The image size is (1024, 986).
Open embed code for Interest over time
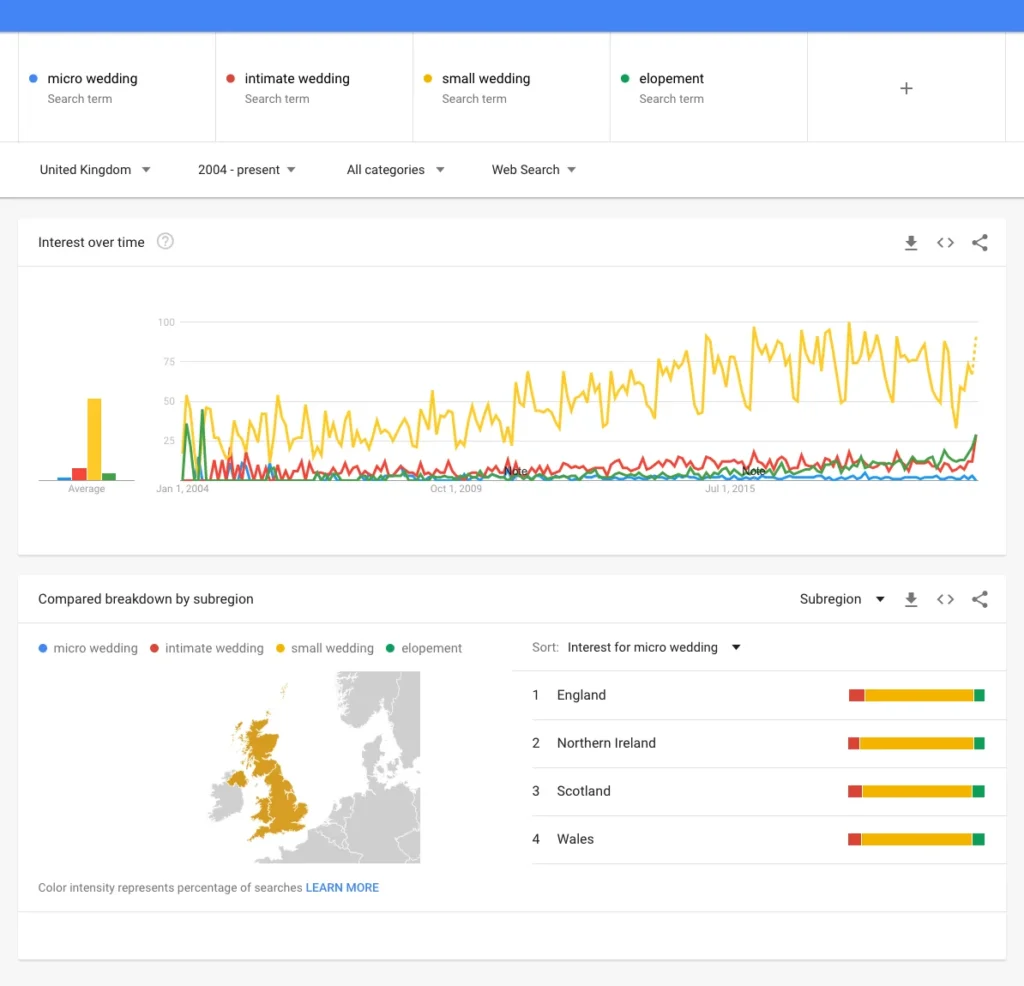(945, 243)
